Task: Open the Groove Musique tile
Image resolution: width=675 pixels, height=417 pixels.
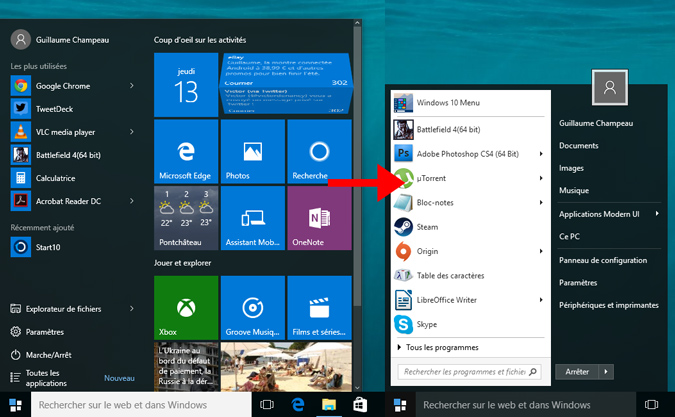Action: click(252, 308)
